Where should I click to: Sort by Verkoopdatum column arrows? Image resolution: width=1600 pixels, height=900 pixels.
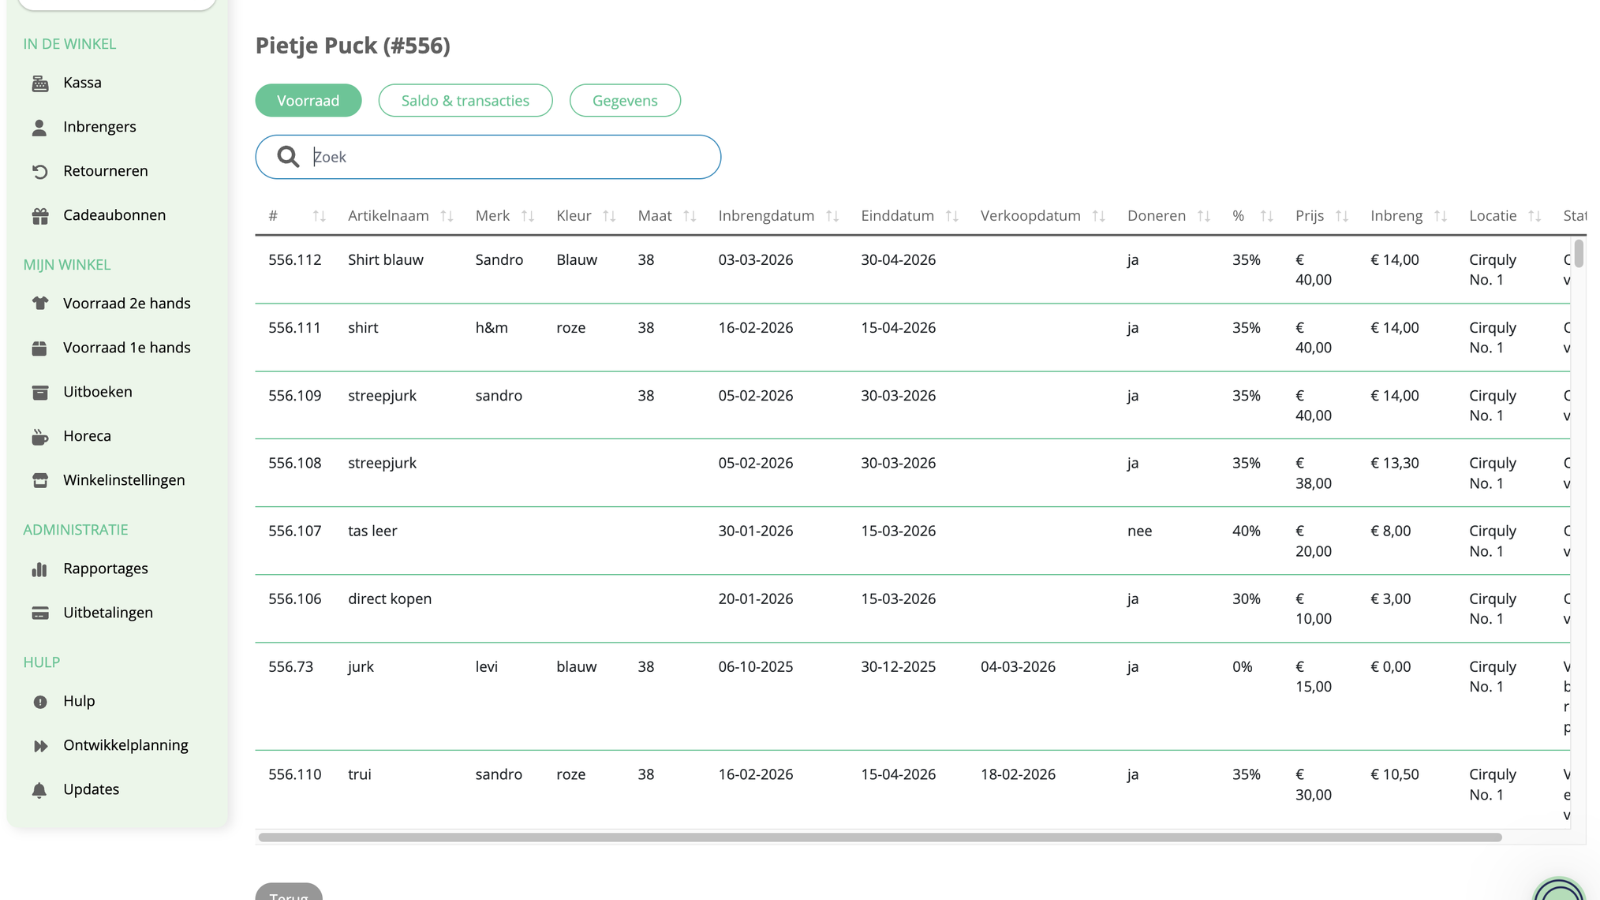(x=1099, y=216)
